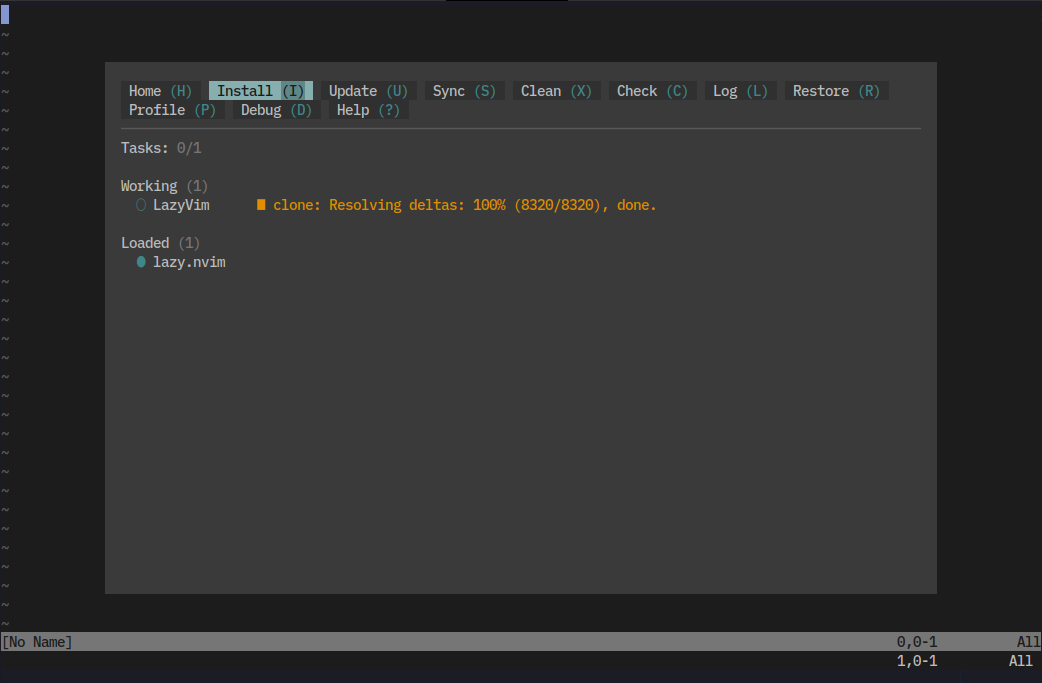Image resolution: width=1042 pixels, height=683 pixels.
Task: Collapse the Working (1) section header
Action: (x=164, y=186)
